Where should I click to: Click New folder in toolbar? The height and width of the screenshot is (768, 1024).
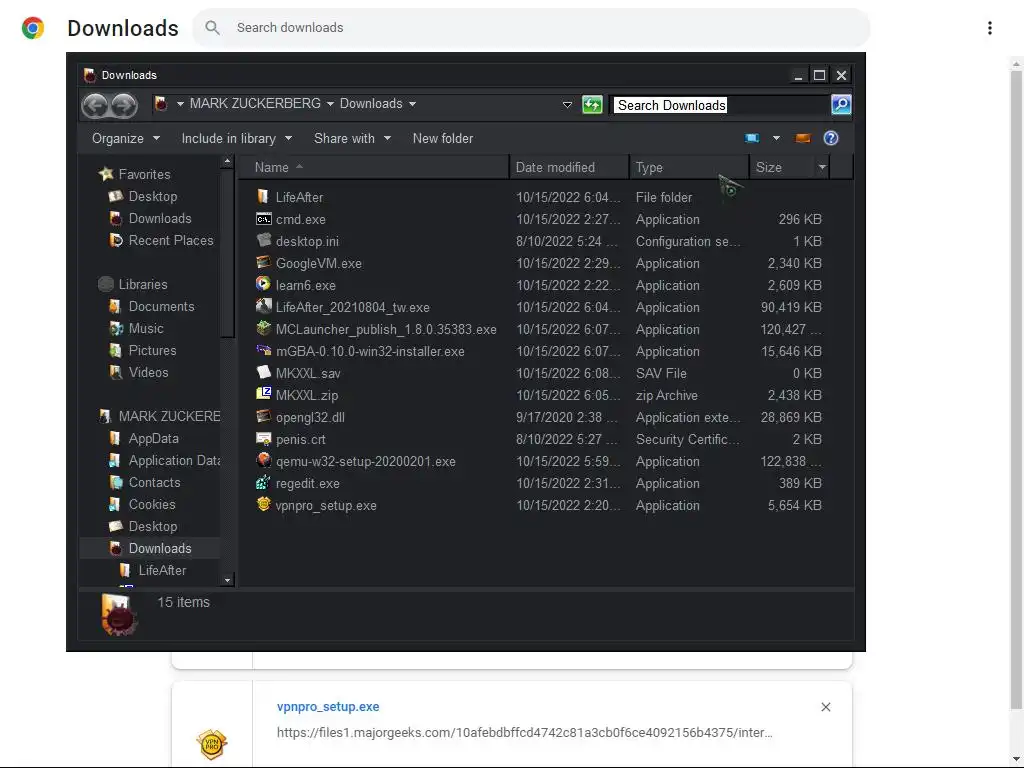[x=443, y=138]
